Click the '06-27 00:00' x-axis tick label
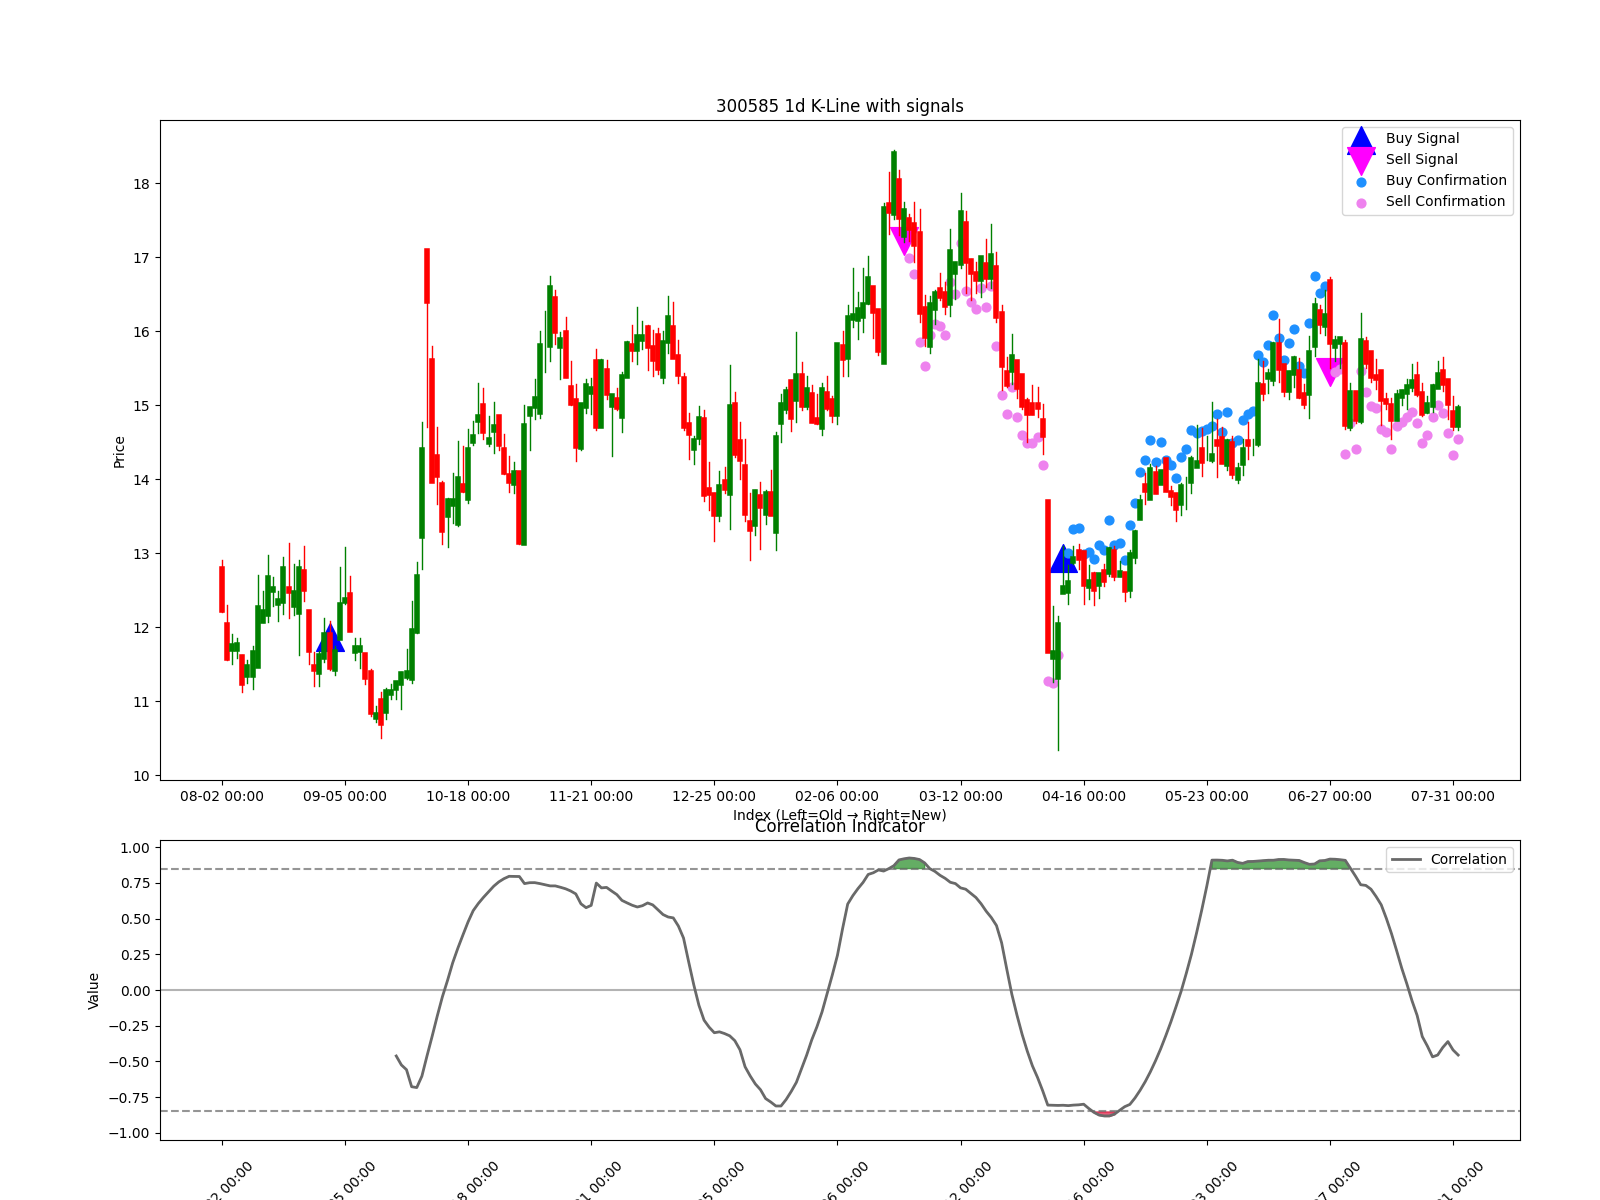 pyautogui.click(x=1330, y=797)
